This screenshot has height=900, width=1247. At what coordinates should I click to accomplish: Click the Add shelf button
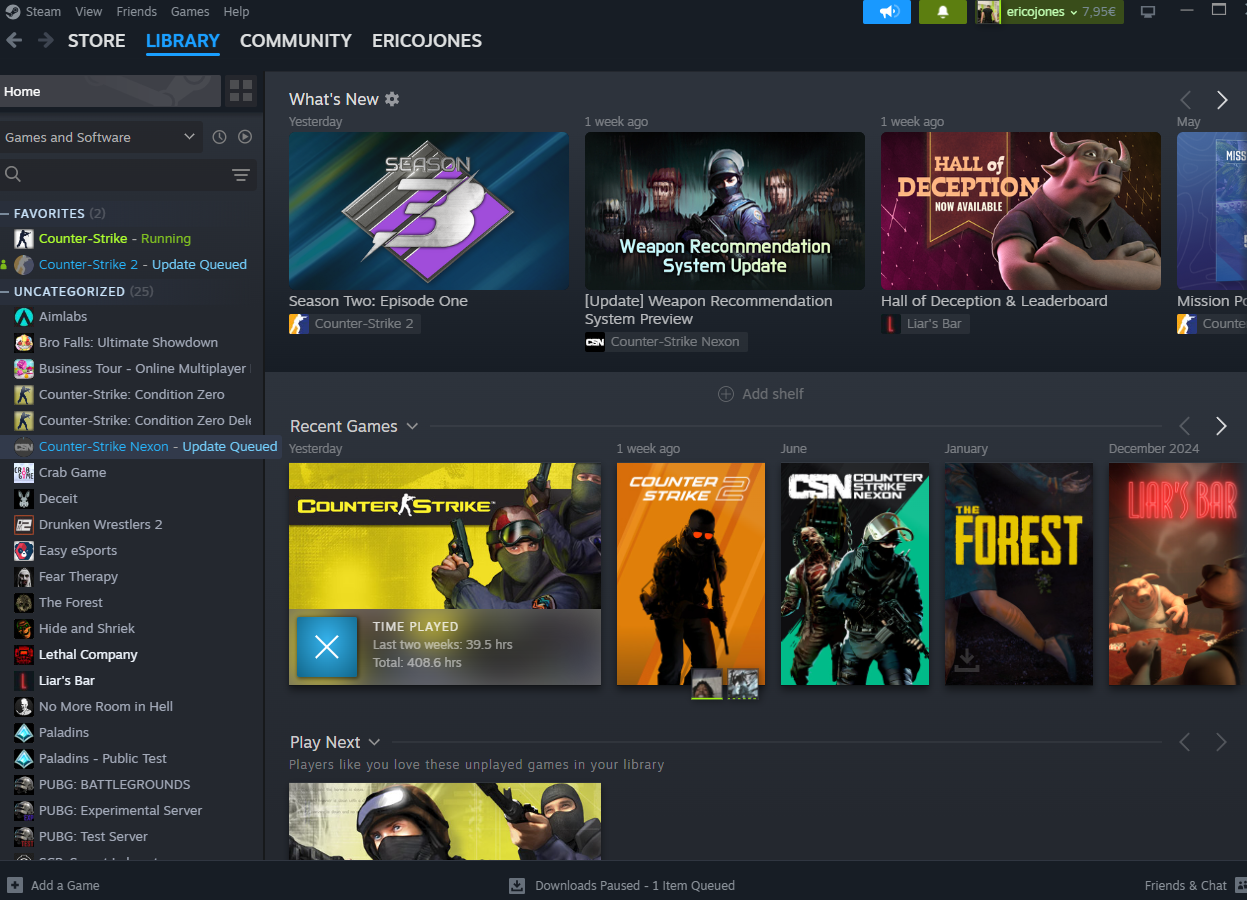tap(761, 394)
